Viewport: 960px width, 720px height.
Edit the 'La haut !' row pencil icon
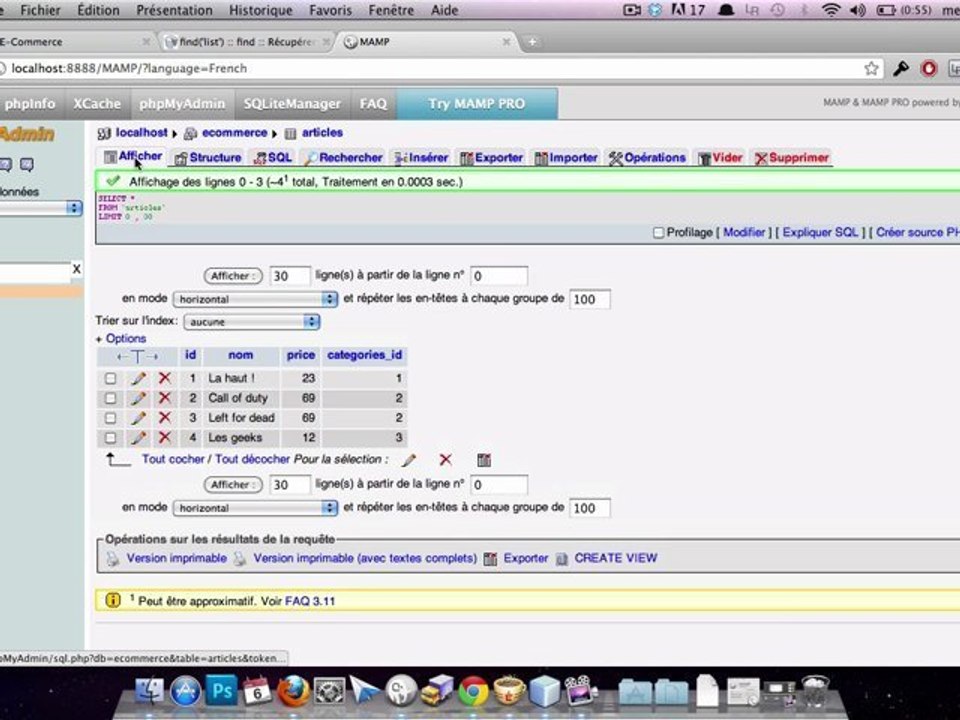pos(138,378)
